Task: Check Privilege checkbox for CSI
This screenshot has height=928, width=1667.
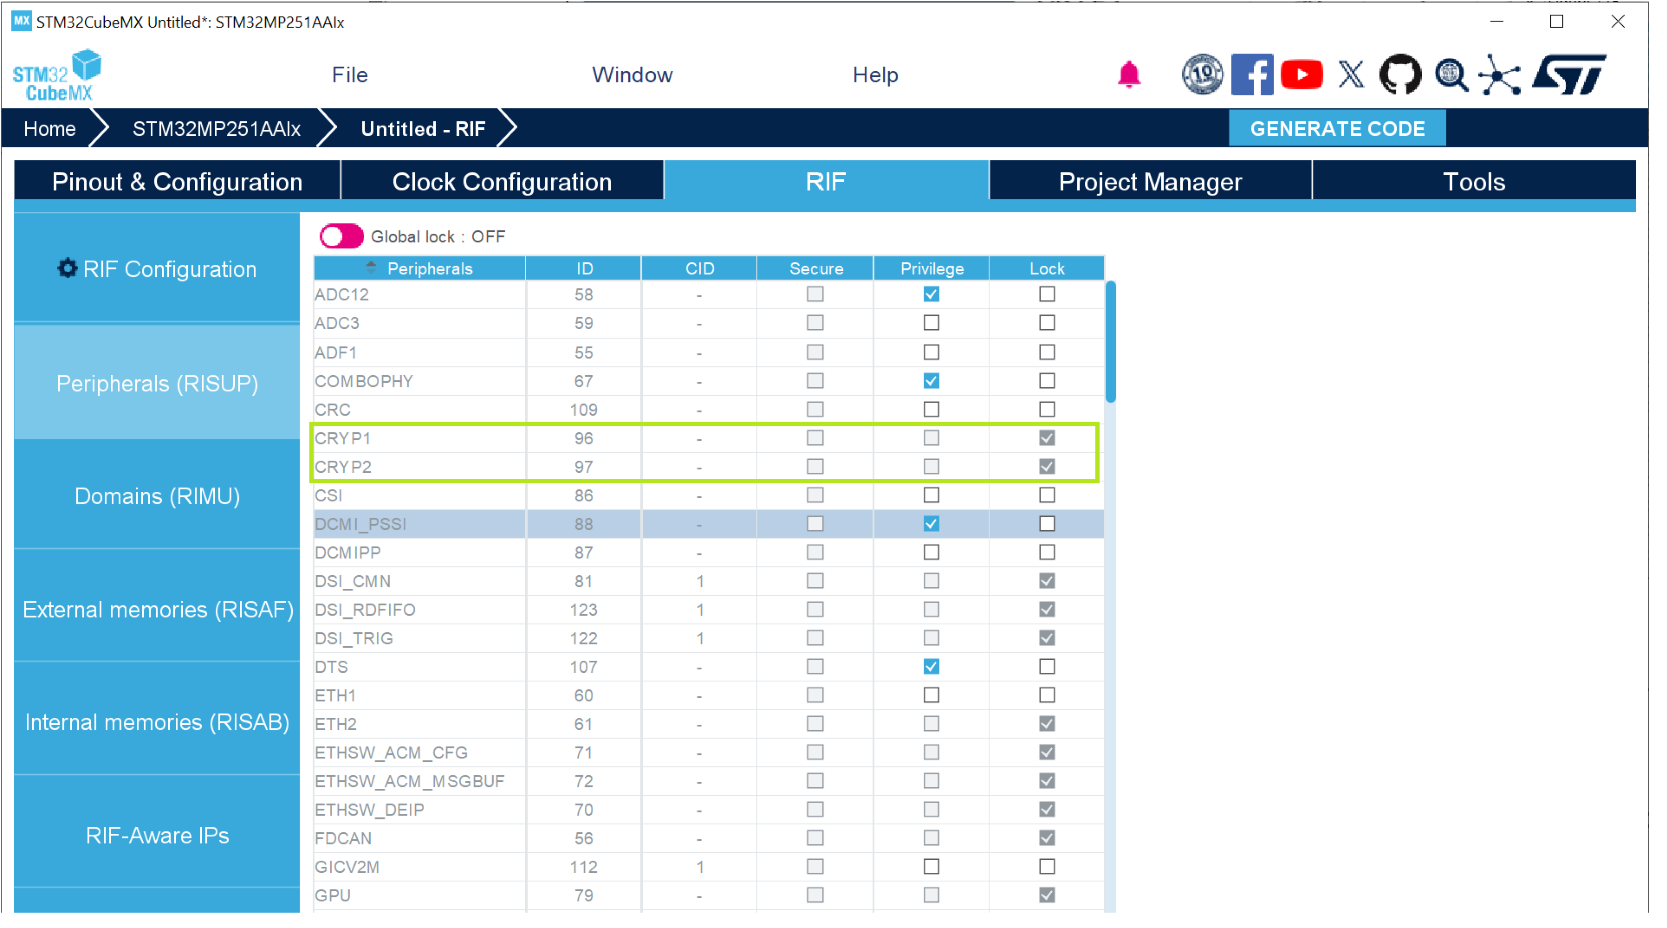Action: click(931, 495)
